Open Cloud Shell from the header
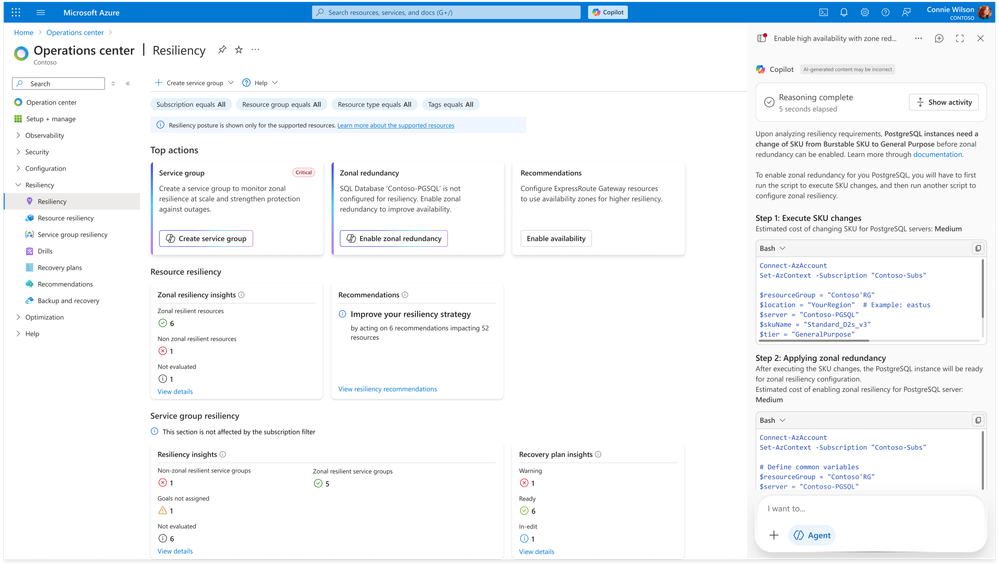The height and width of the screenshot is (565, 999). coord(823,12)
